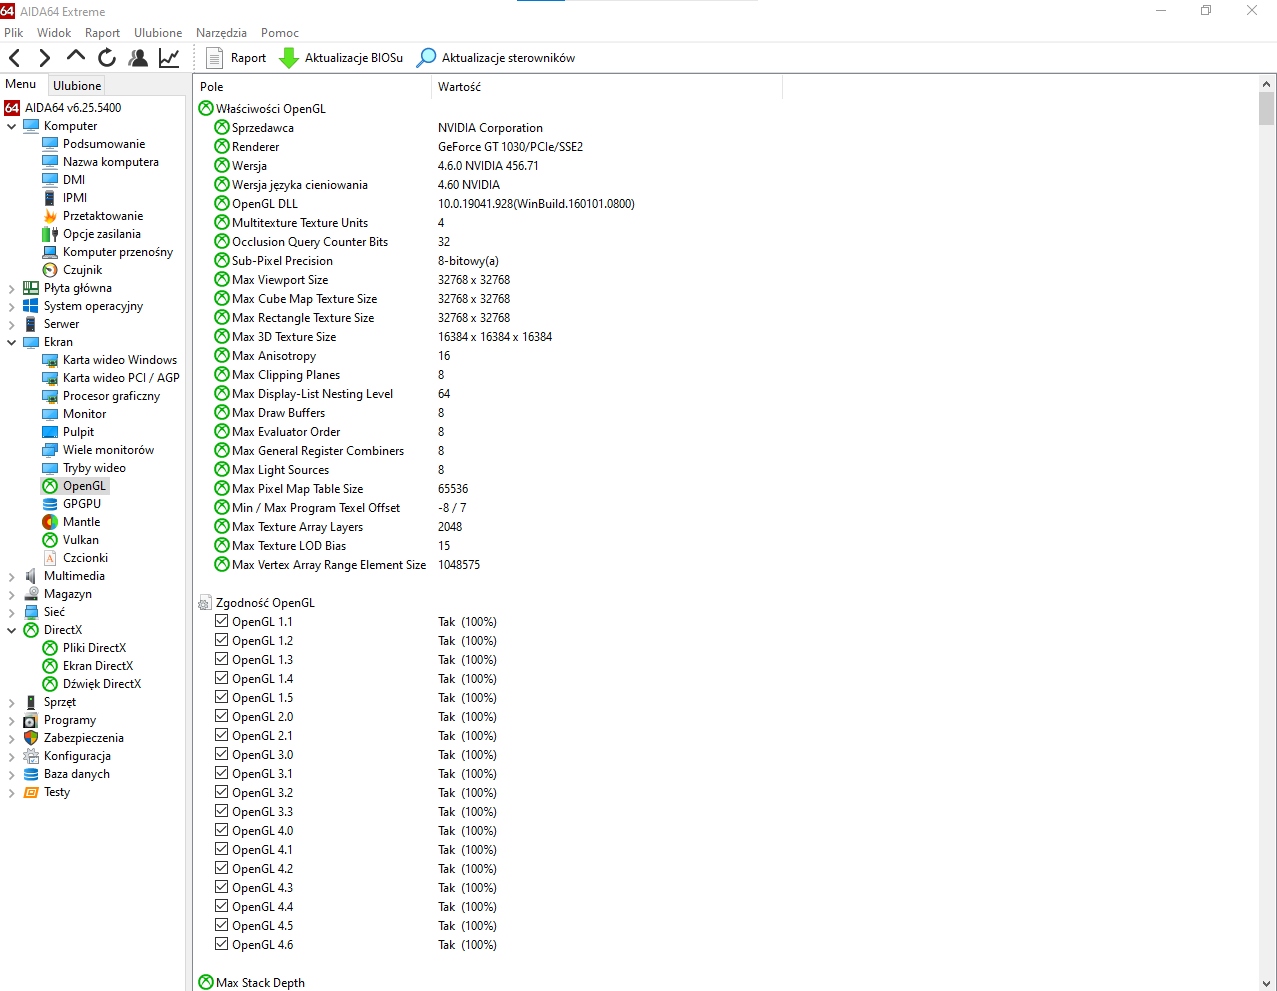The width and height of the screenshot is (1277, 991).
Task: Go forward with the right arrow toolbar icon
Action: pos(45,58)
